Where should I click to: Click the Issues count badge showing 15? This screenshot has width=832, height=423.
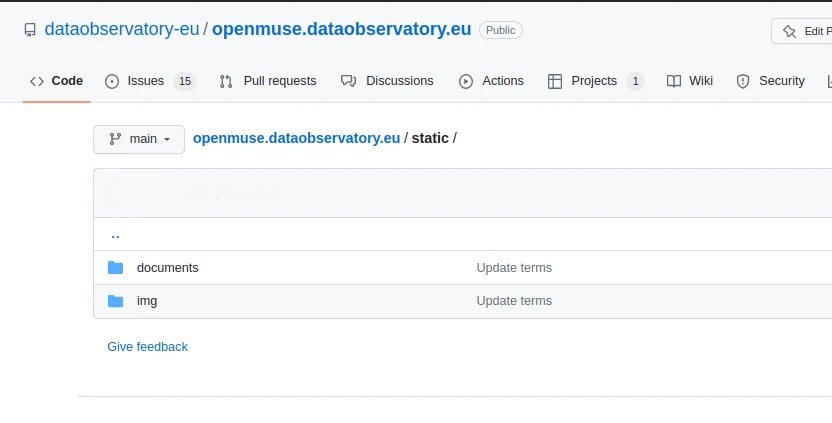(x=185, y=81)
